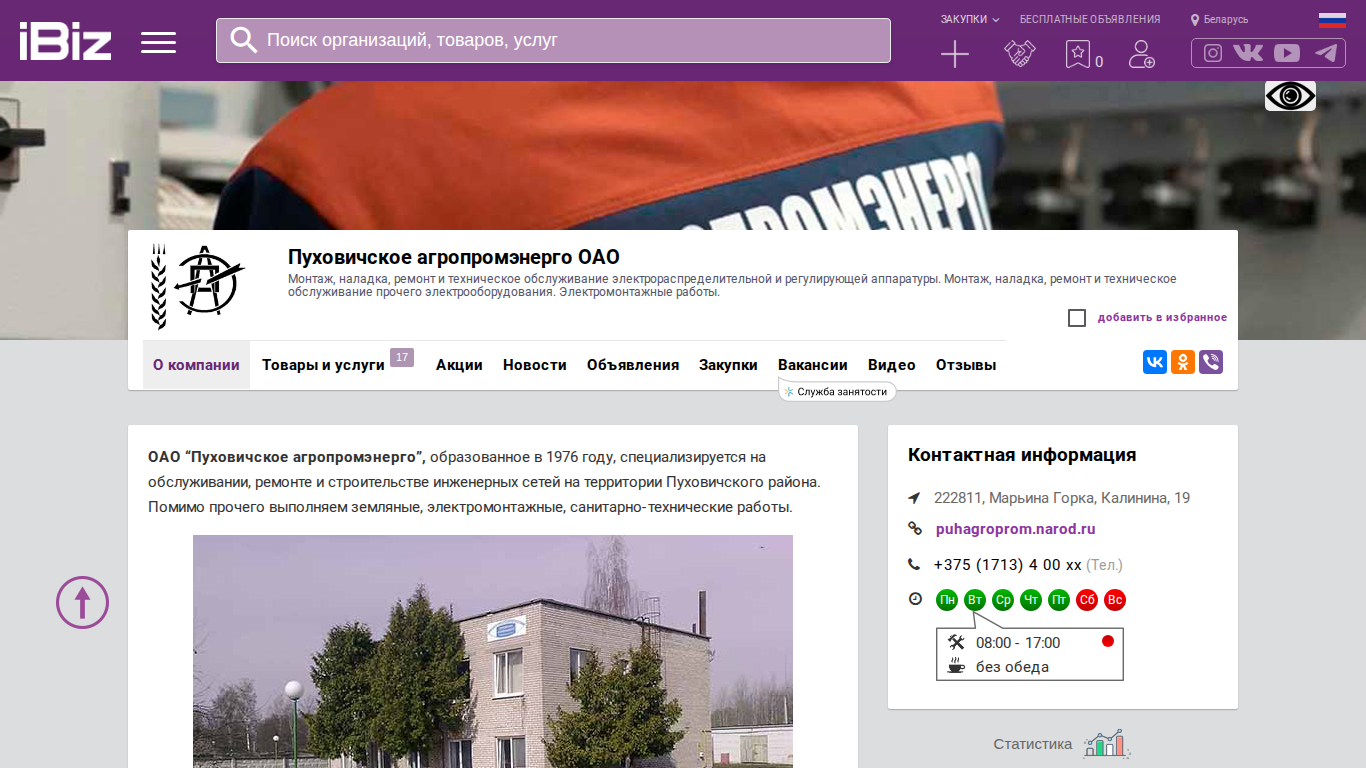Switch to the 'Товары и услуги' tab
The width and height of the screenshot is (1366, 768).
(x=323, y=365)
